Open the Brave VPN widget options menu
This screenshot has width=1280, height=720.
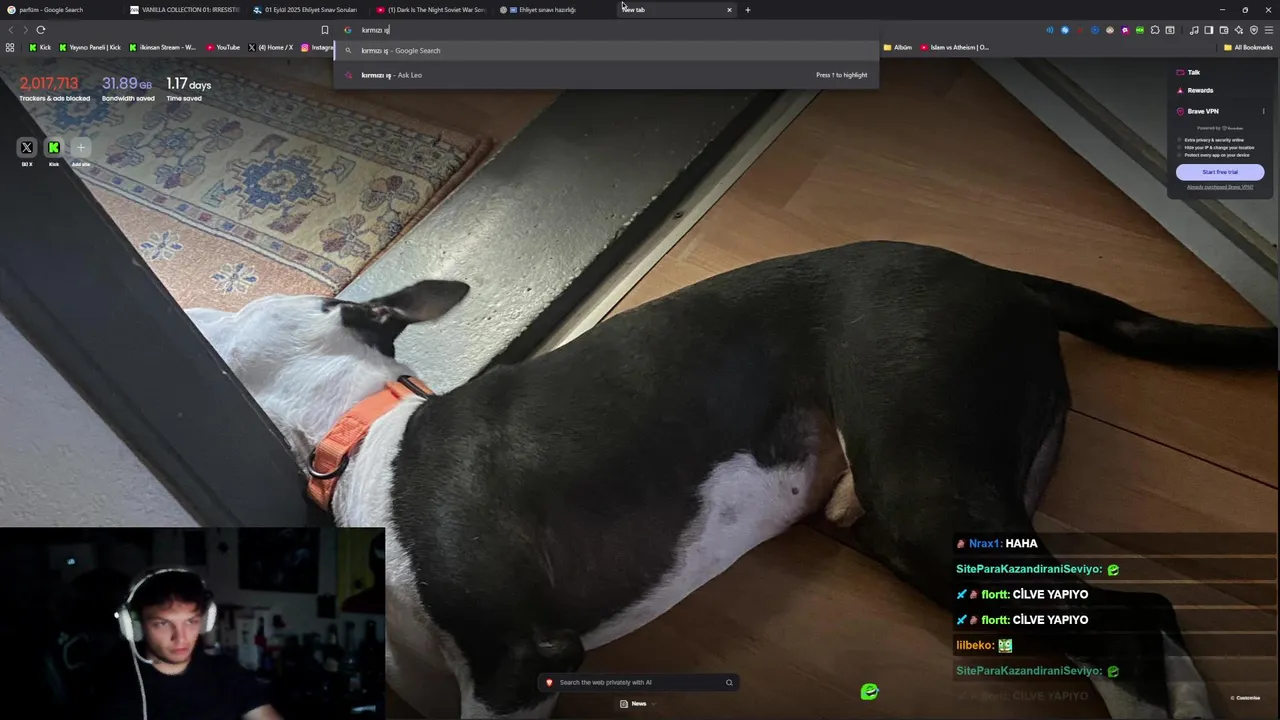(1263, 111)
